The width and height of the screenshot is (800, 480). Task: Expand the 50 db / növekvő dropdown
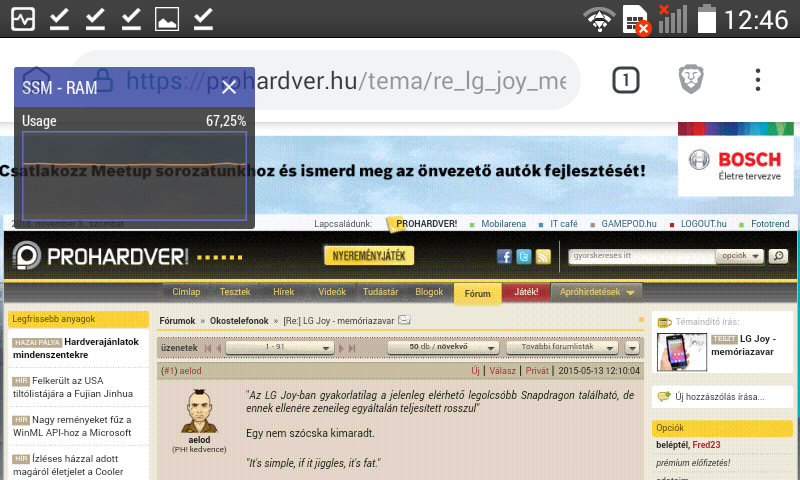[443, 347]
